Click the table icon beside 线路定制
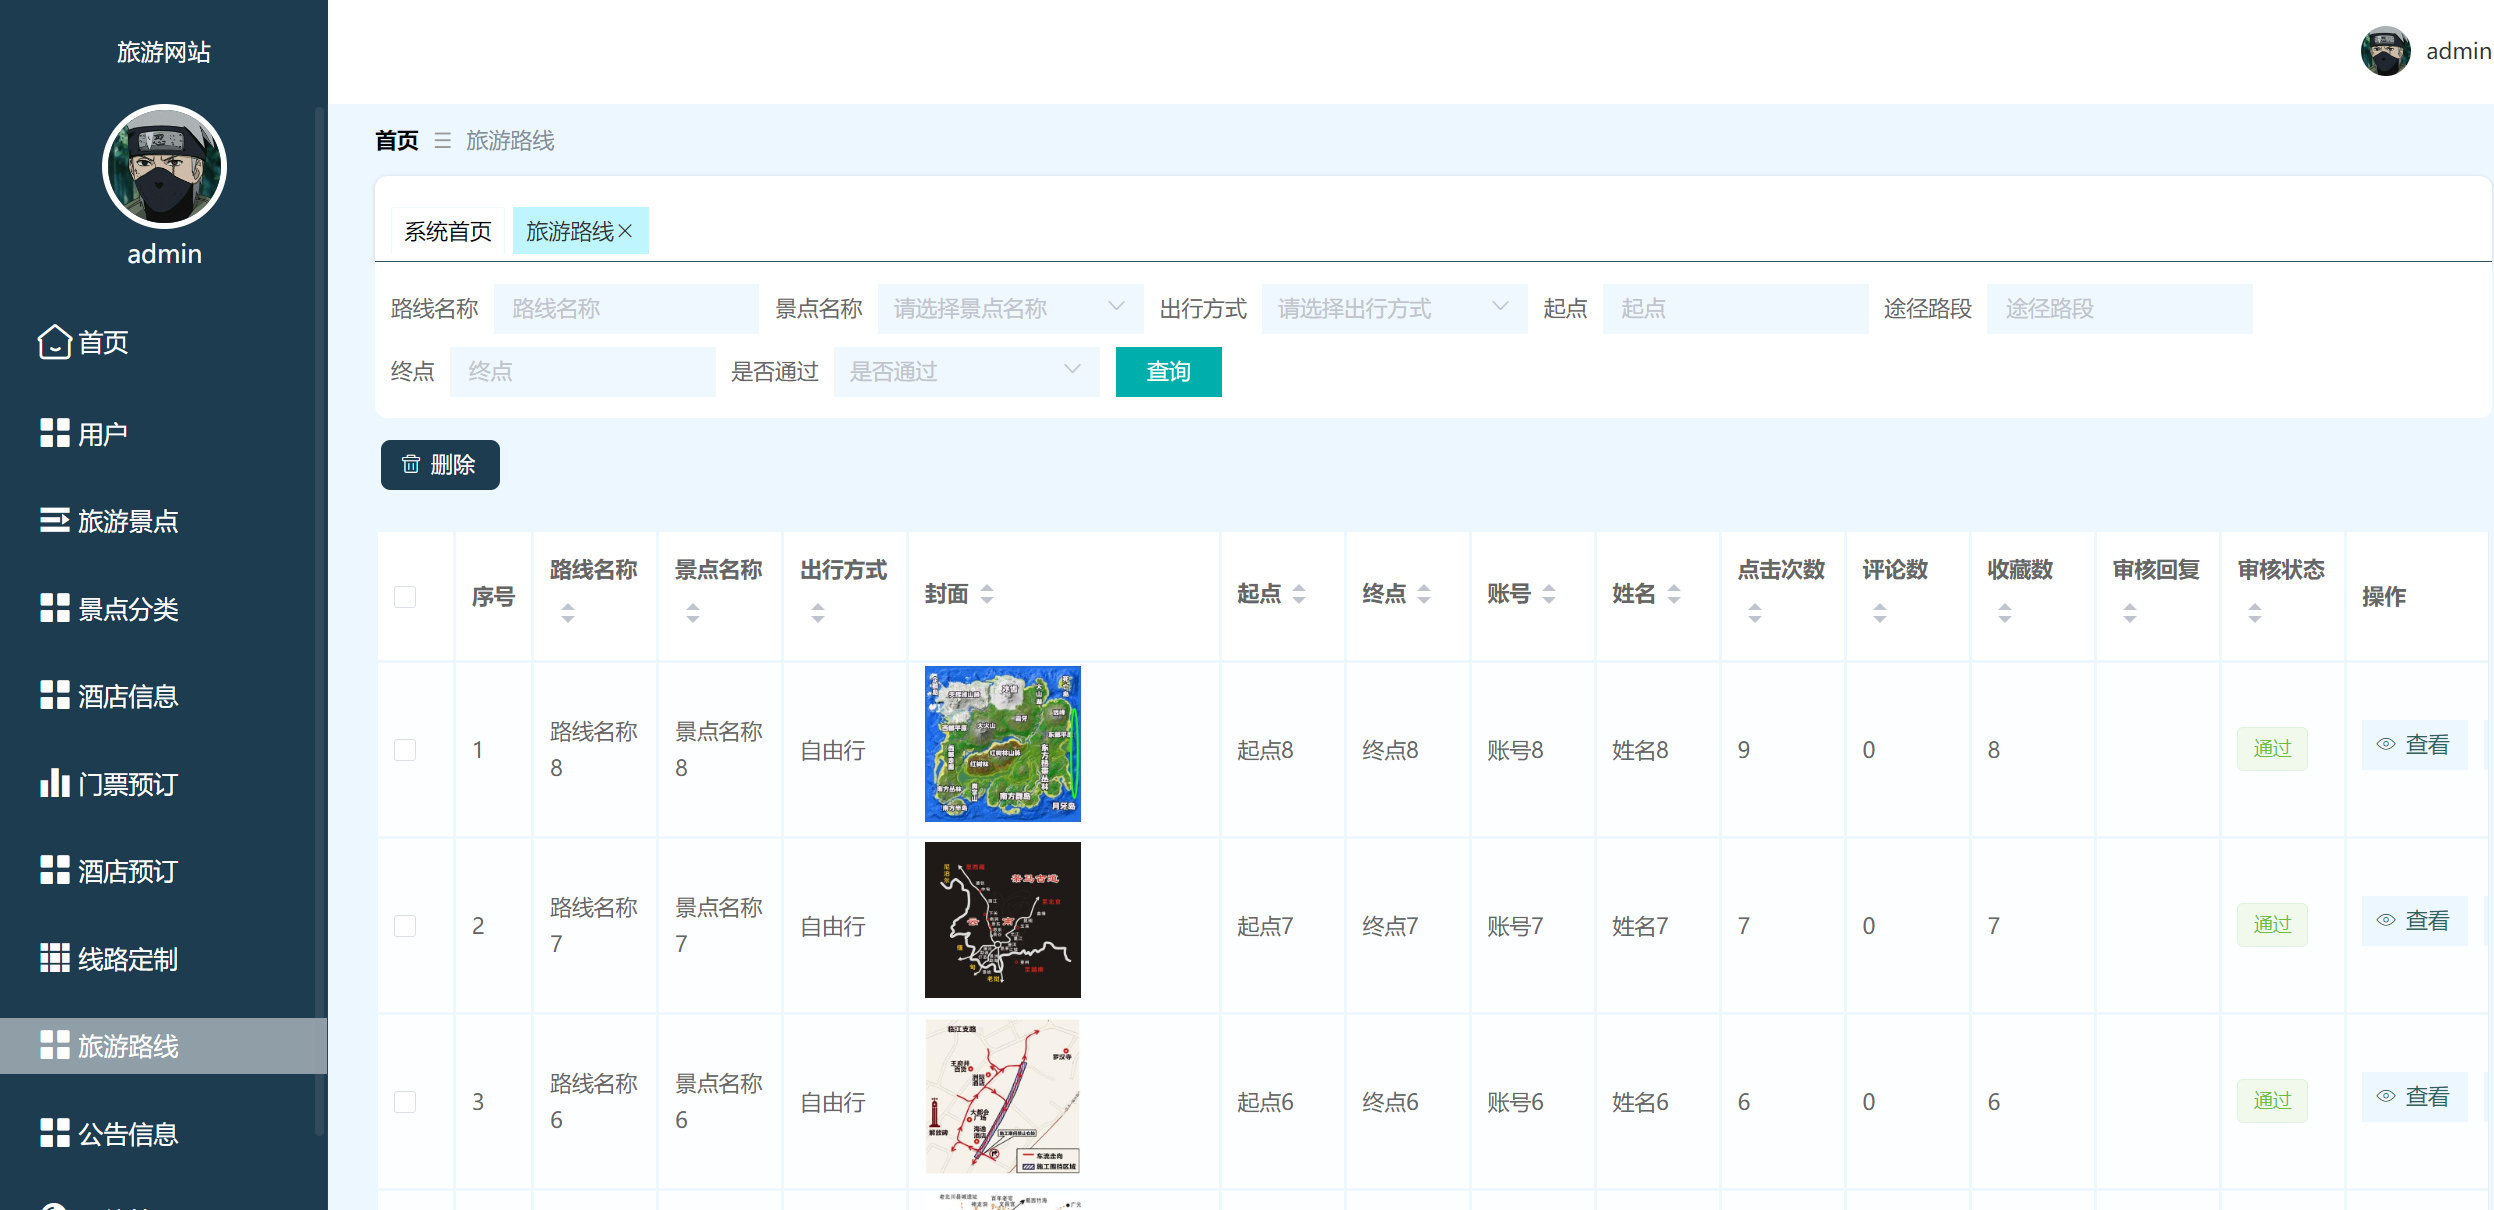The width and height of the screenshot is (2494, 1210). click(54, 958)
